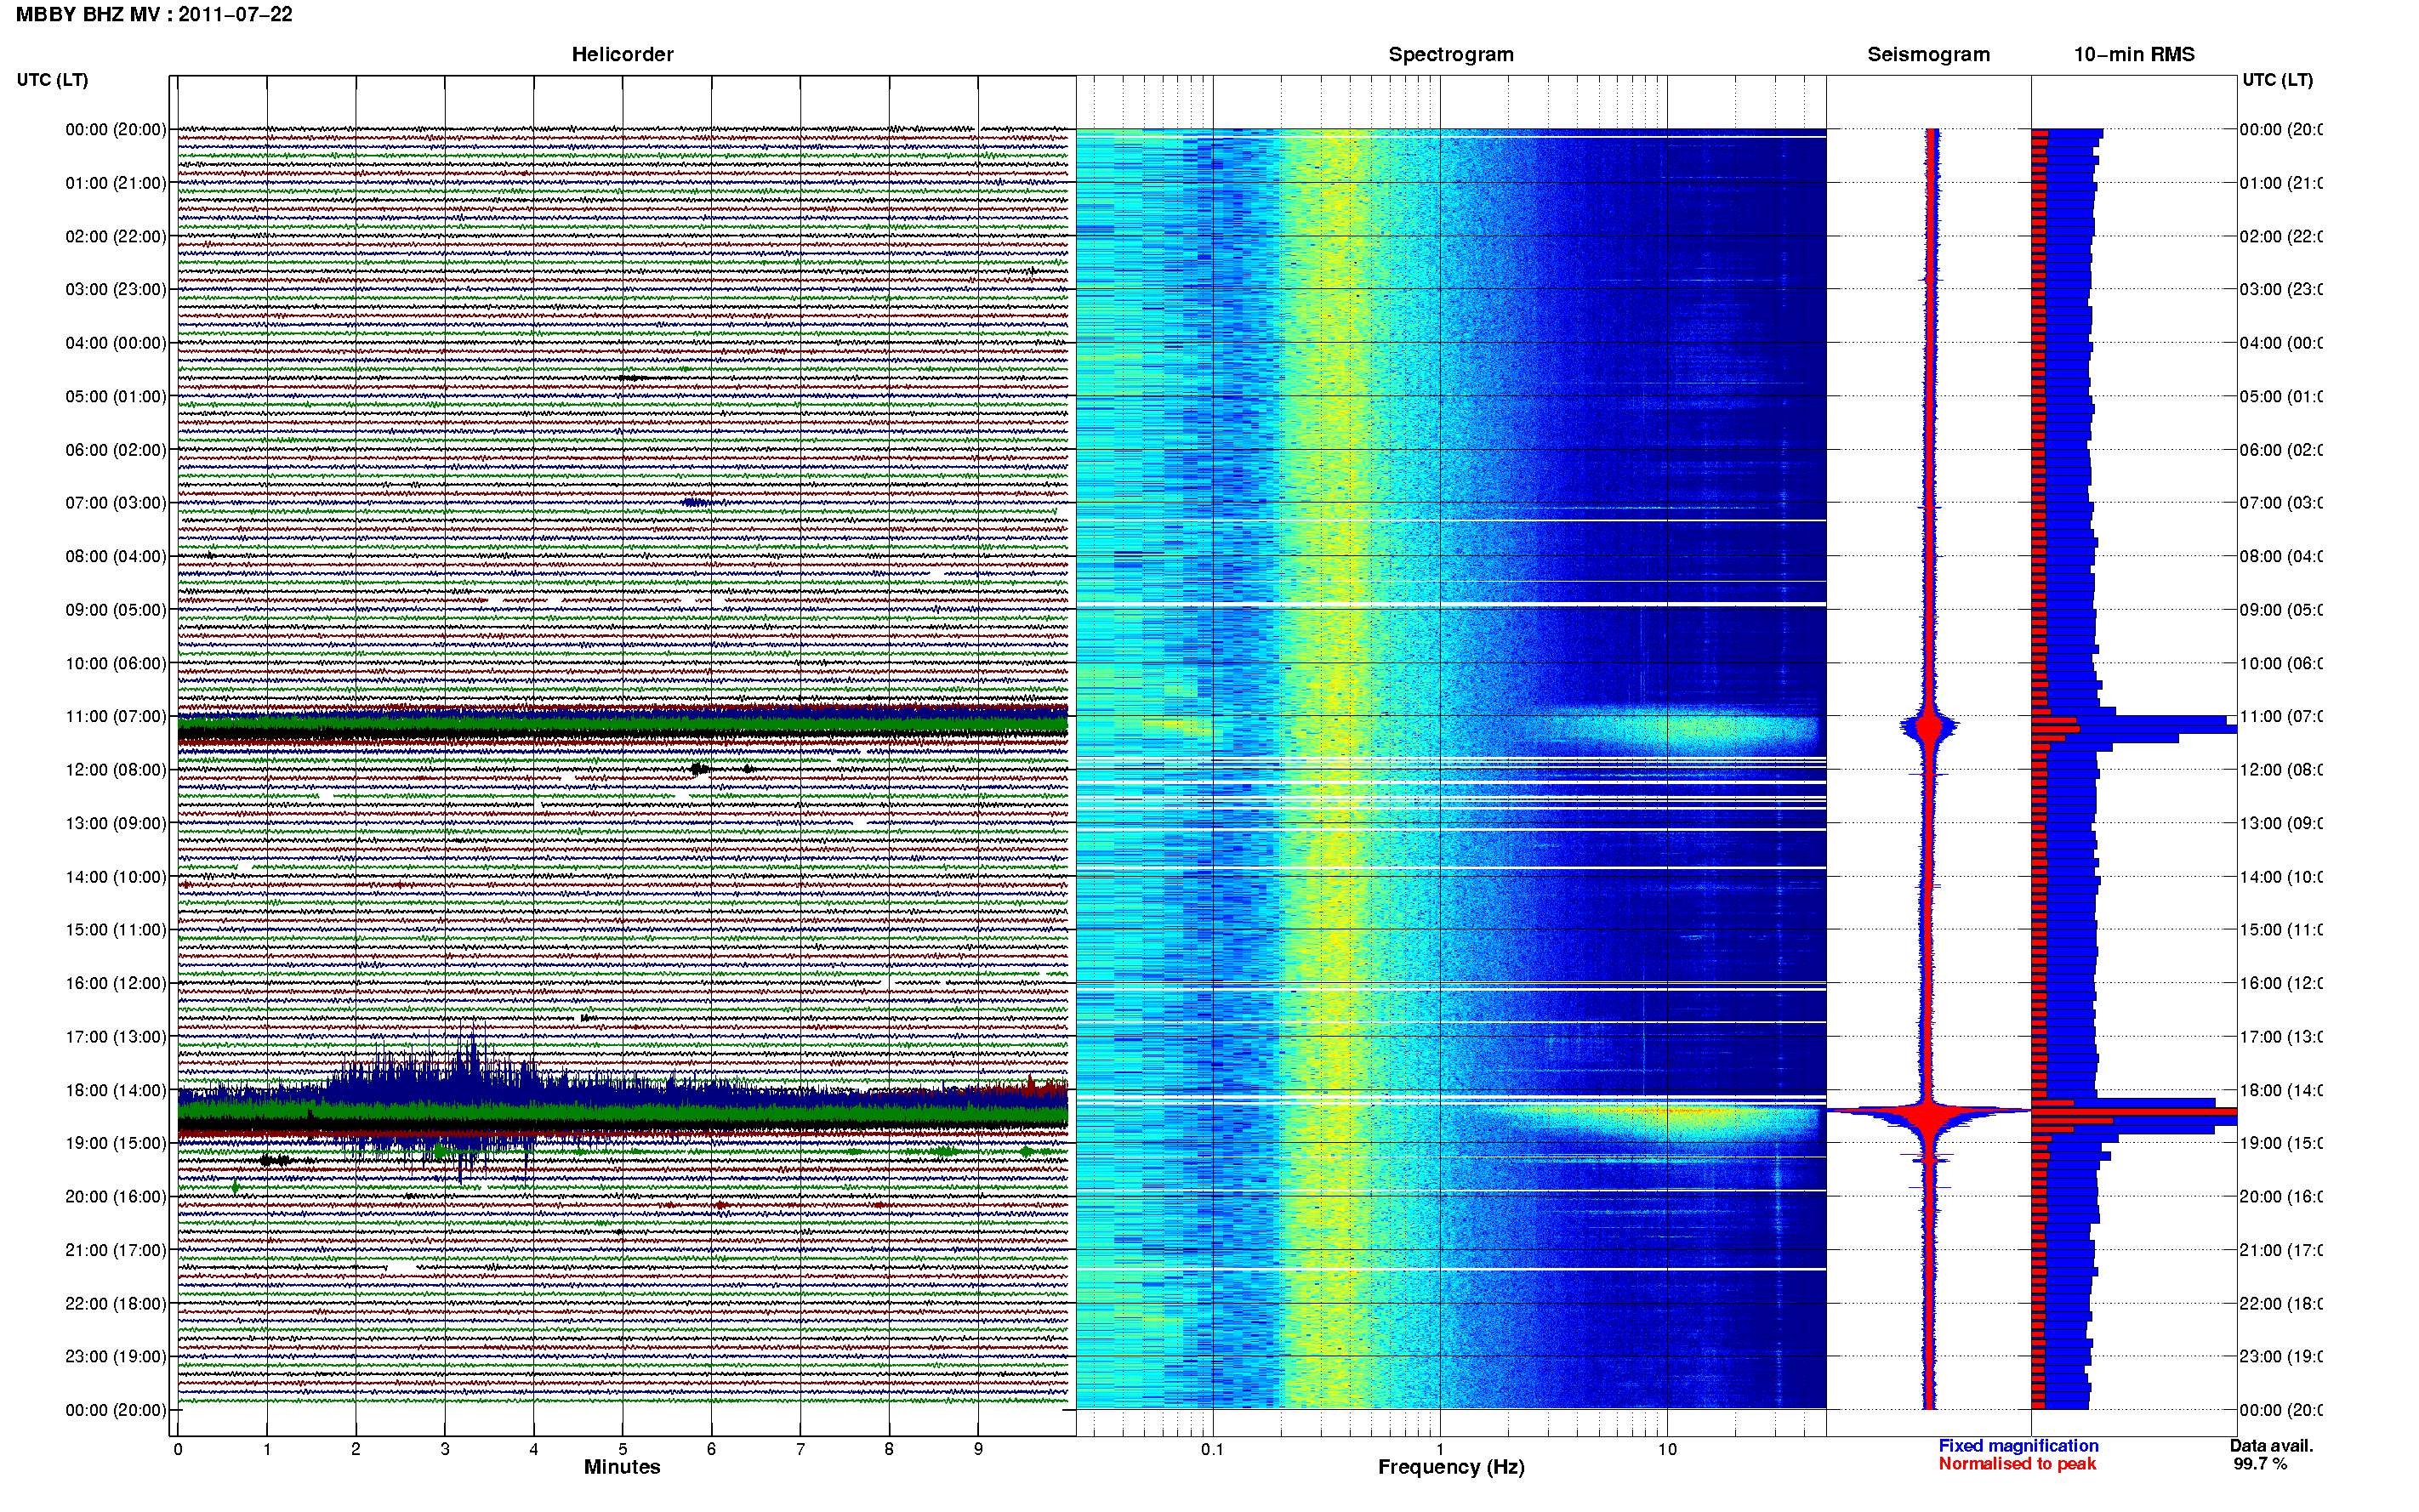This screenshot has height=1512, width=2419.
Task: Click the 10-min RMS panel heading
Action: [2133, 54]
